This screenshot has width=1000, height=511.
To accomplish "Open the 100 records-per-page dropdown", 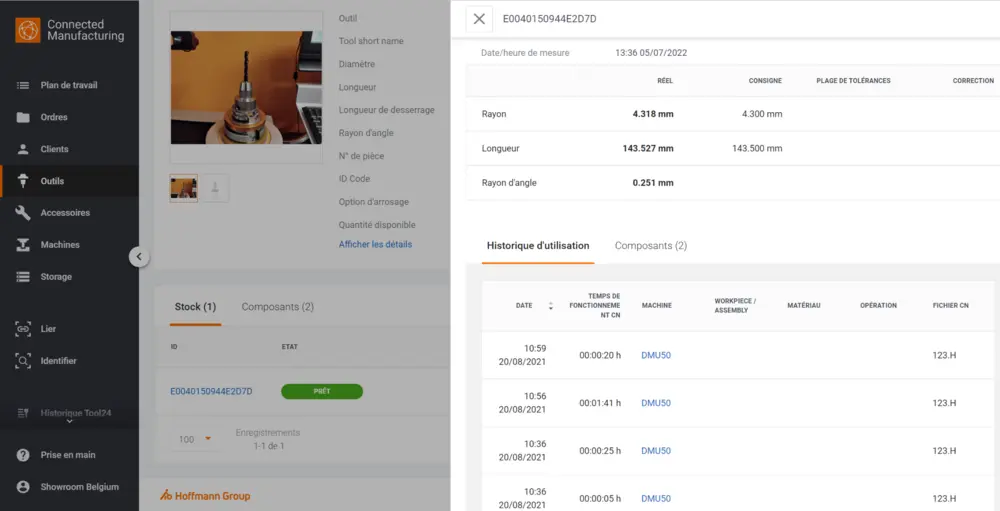I will point(196,439).
